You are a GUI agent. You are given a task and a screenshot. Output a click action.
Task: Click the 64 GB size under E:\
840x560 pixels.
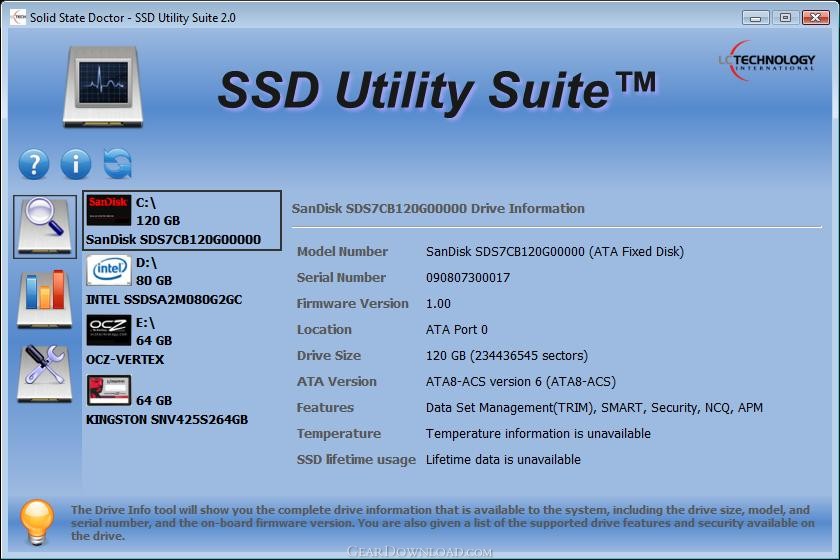pyautogui.click(x=154, y=341)
